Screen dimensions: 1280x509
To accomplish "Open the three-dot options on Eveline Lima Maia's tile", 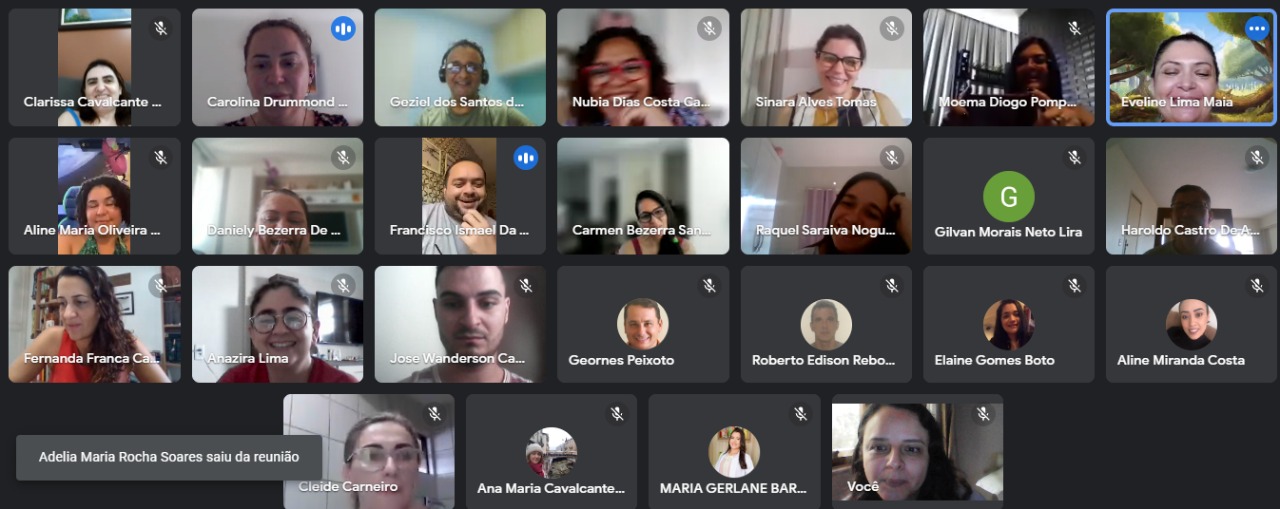I will [x=1257, y=29].
